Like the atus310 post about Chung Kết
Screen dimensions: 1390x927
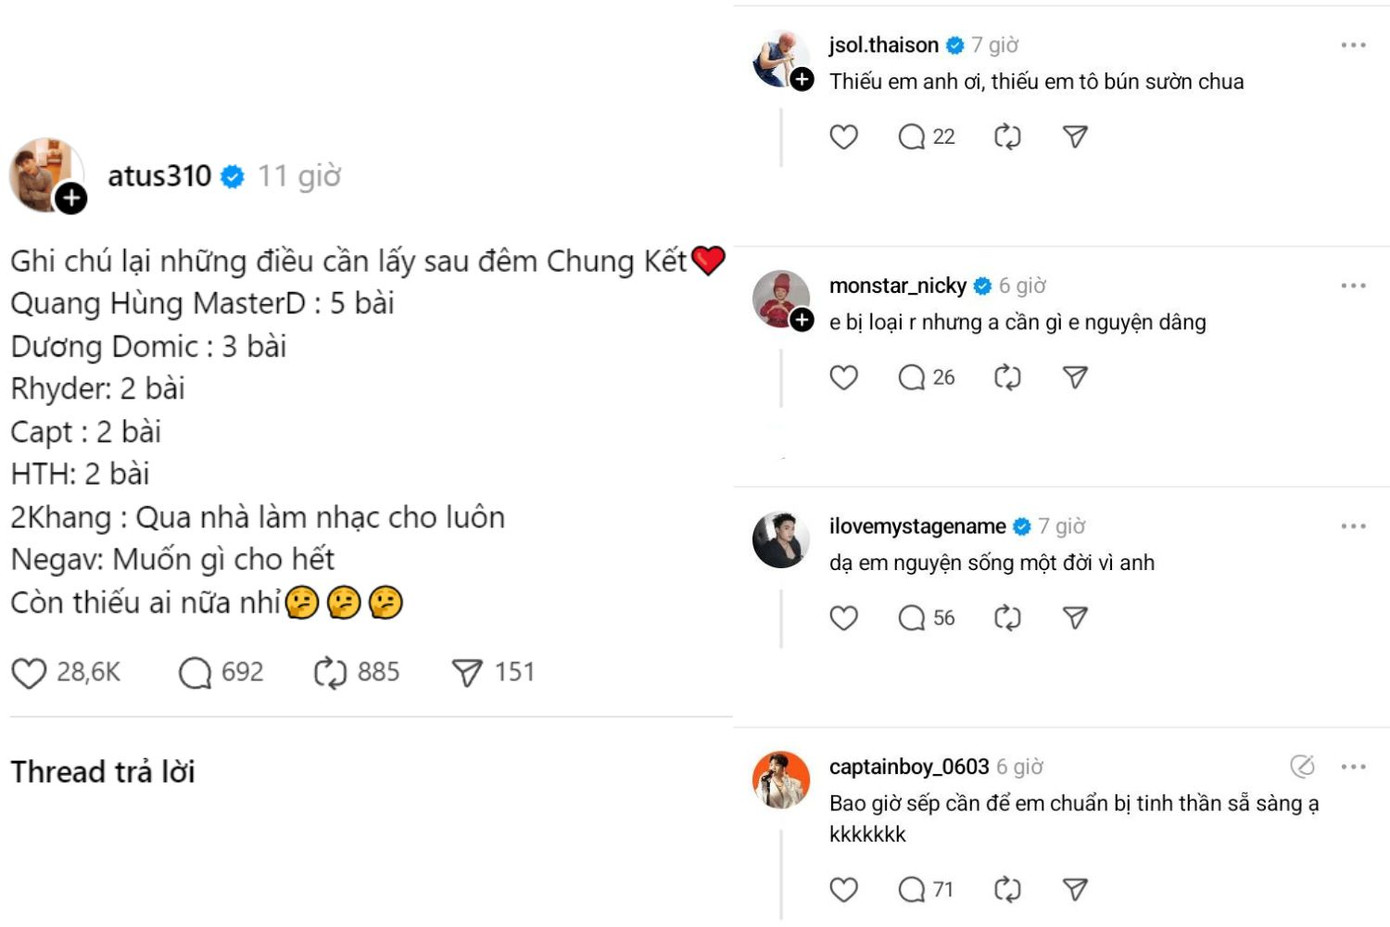point(30,672)
